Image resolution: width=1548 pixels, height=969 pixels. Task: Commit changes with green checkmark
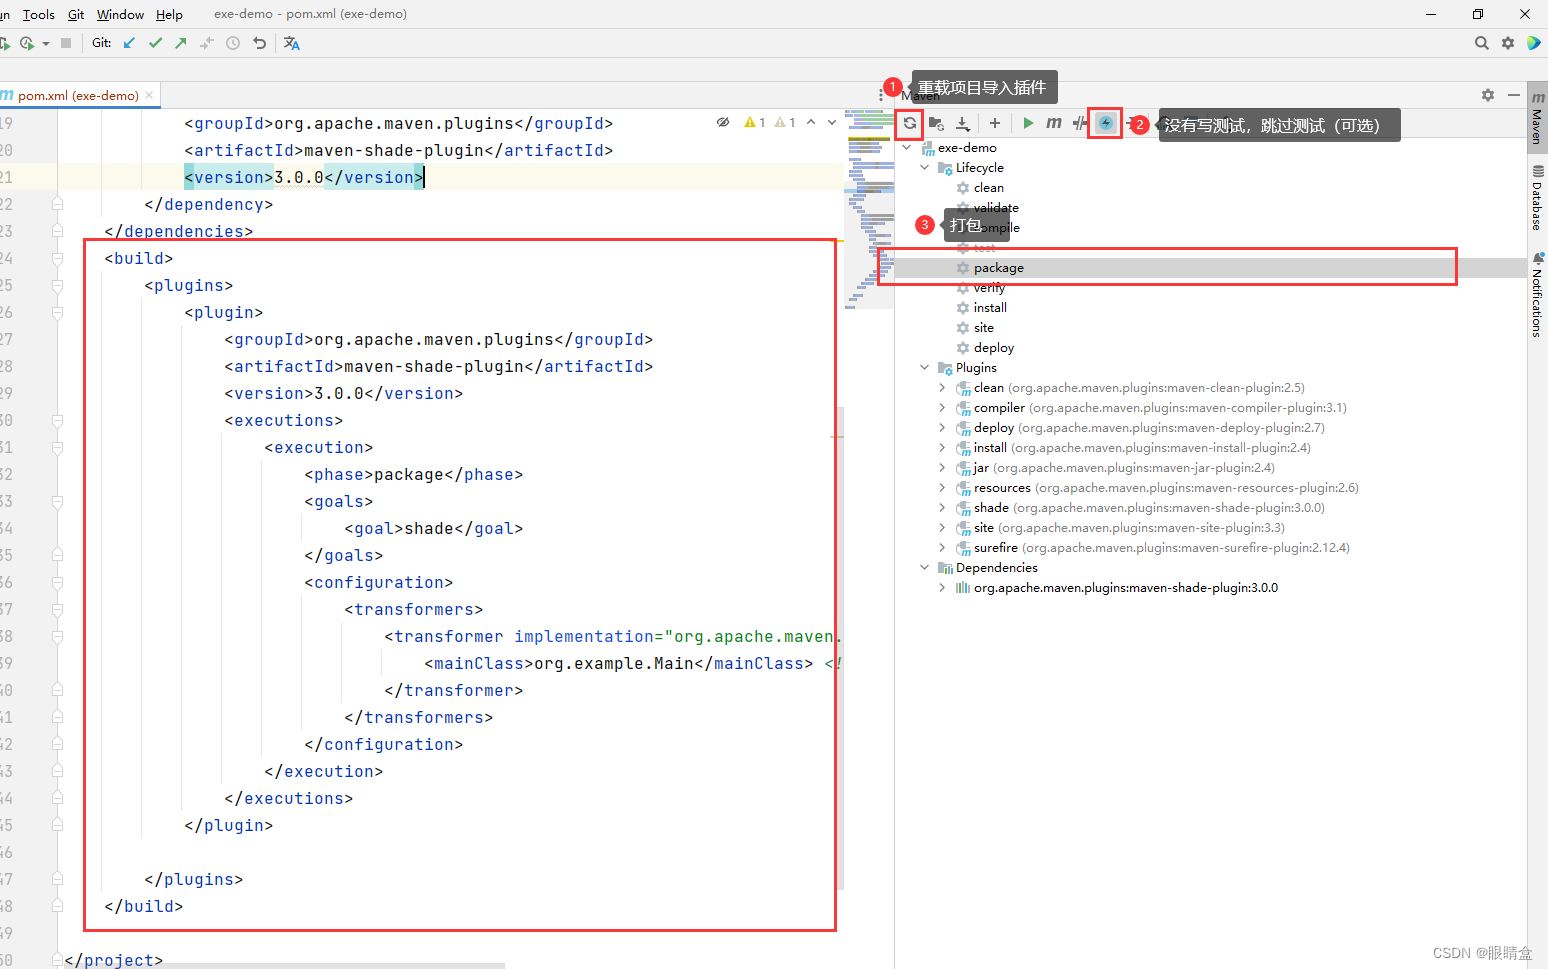click(155, 43)
